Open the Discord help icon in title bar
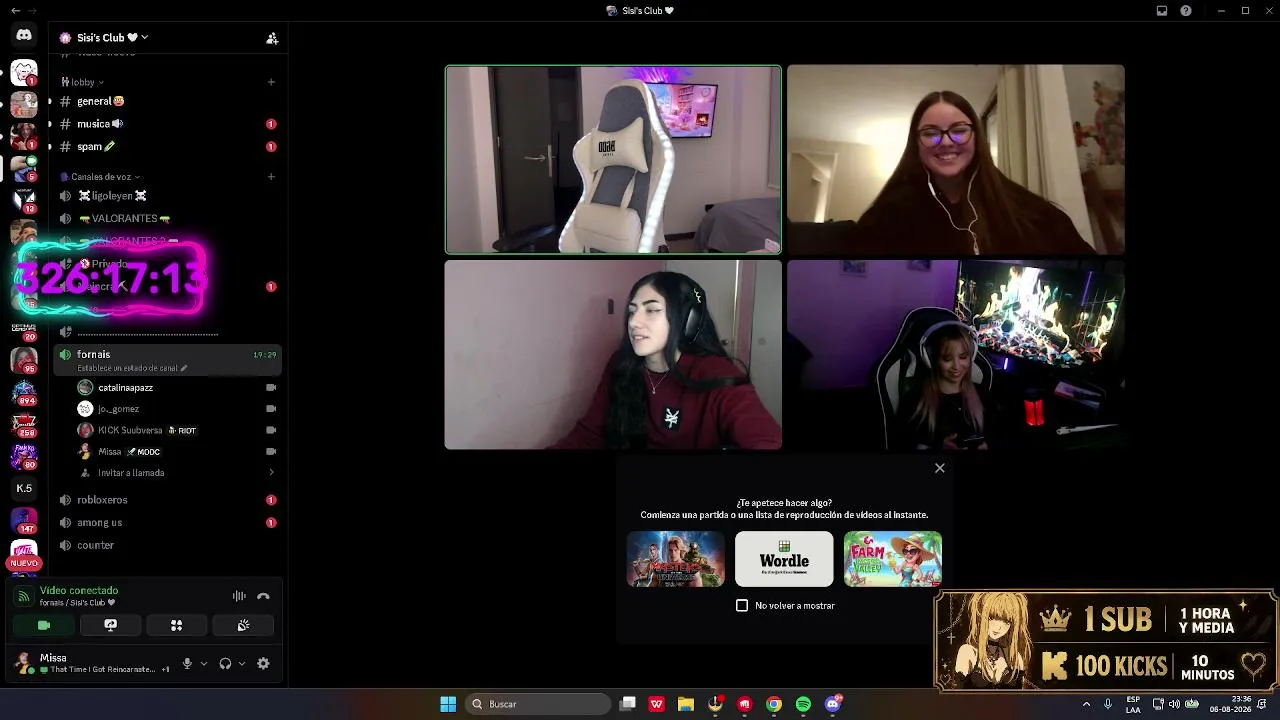 [x=1186, y=11]
